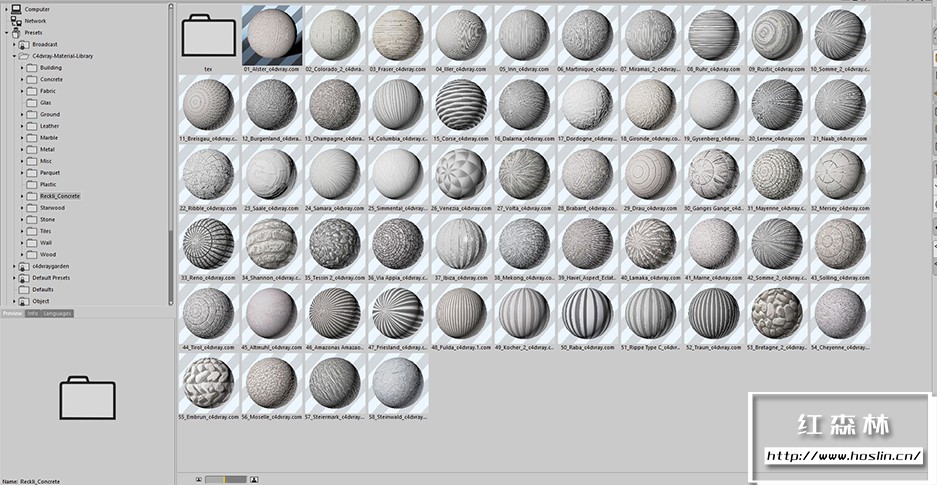Image resolution: width=937 pixels, height=485 pixels.
Task: Select the 15_Corse striped material sphere
Action: click(x=461, y=104)
